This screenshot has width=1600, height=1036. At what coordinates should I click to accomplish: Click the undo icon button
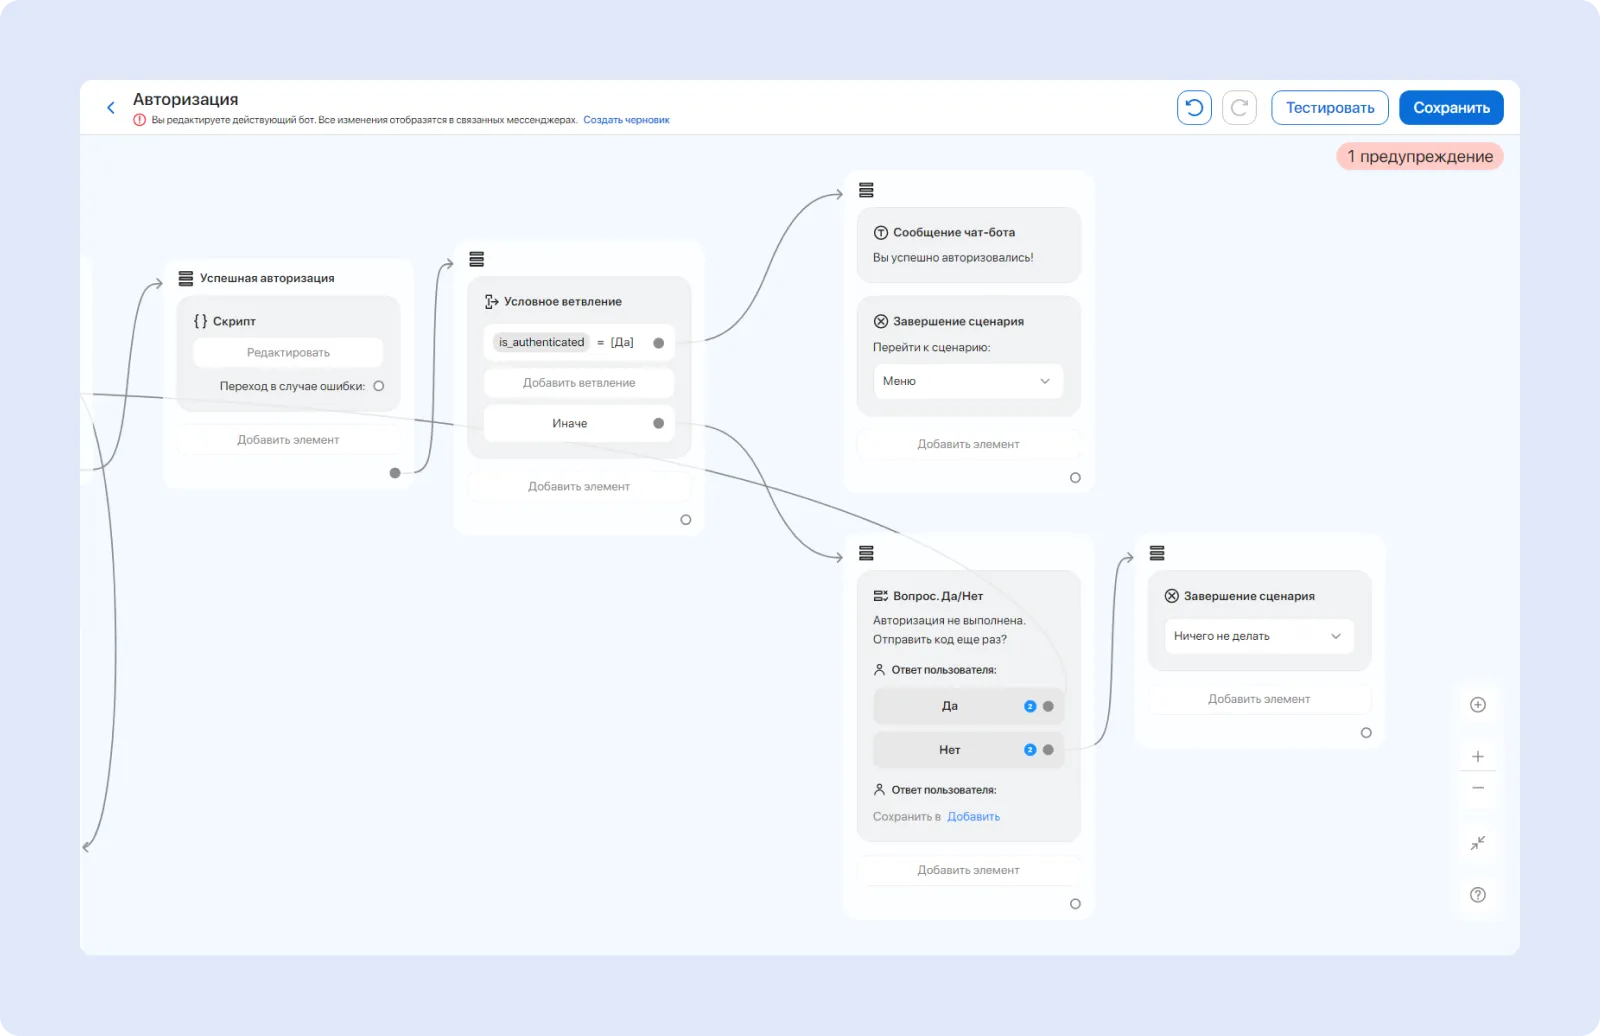coord(1194,108)
